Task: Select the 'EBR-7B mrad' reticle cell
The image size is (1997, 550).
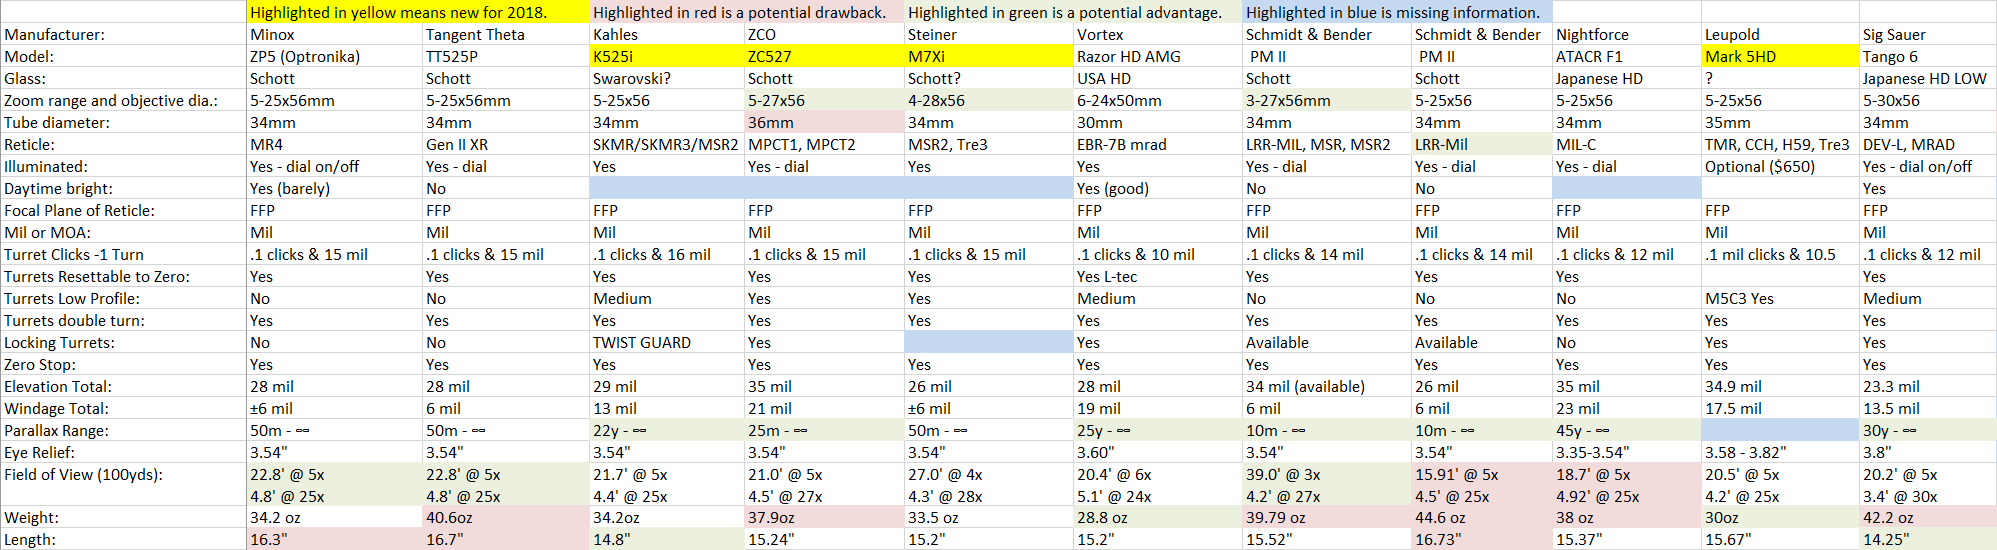Action: (x=1158, y=144)
